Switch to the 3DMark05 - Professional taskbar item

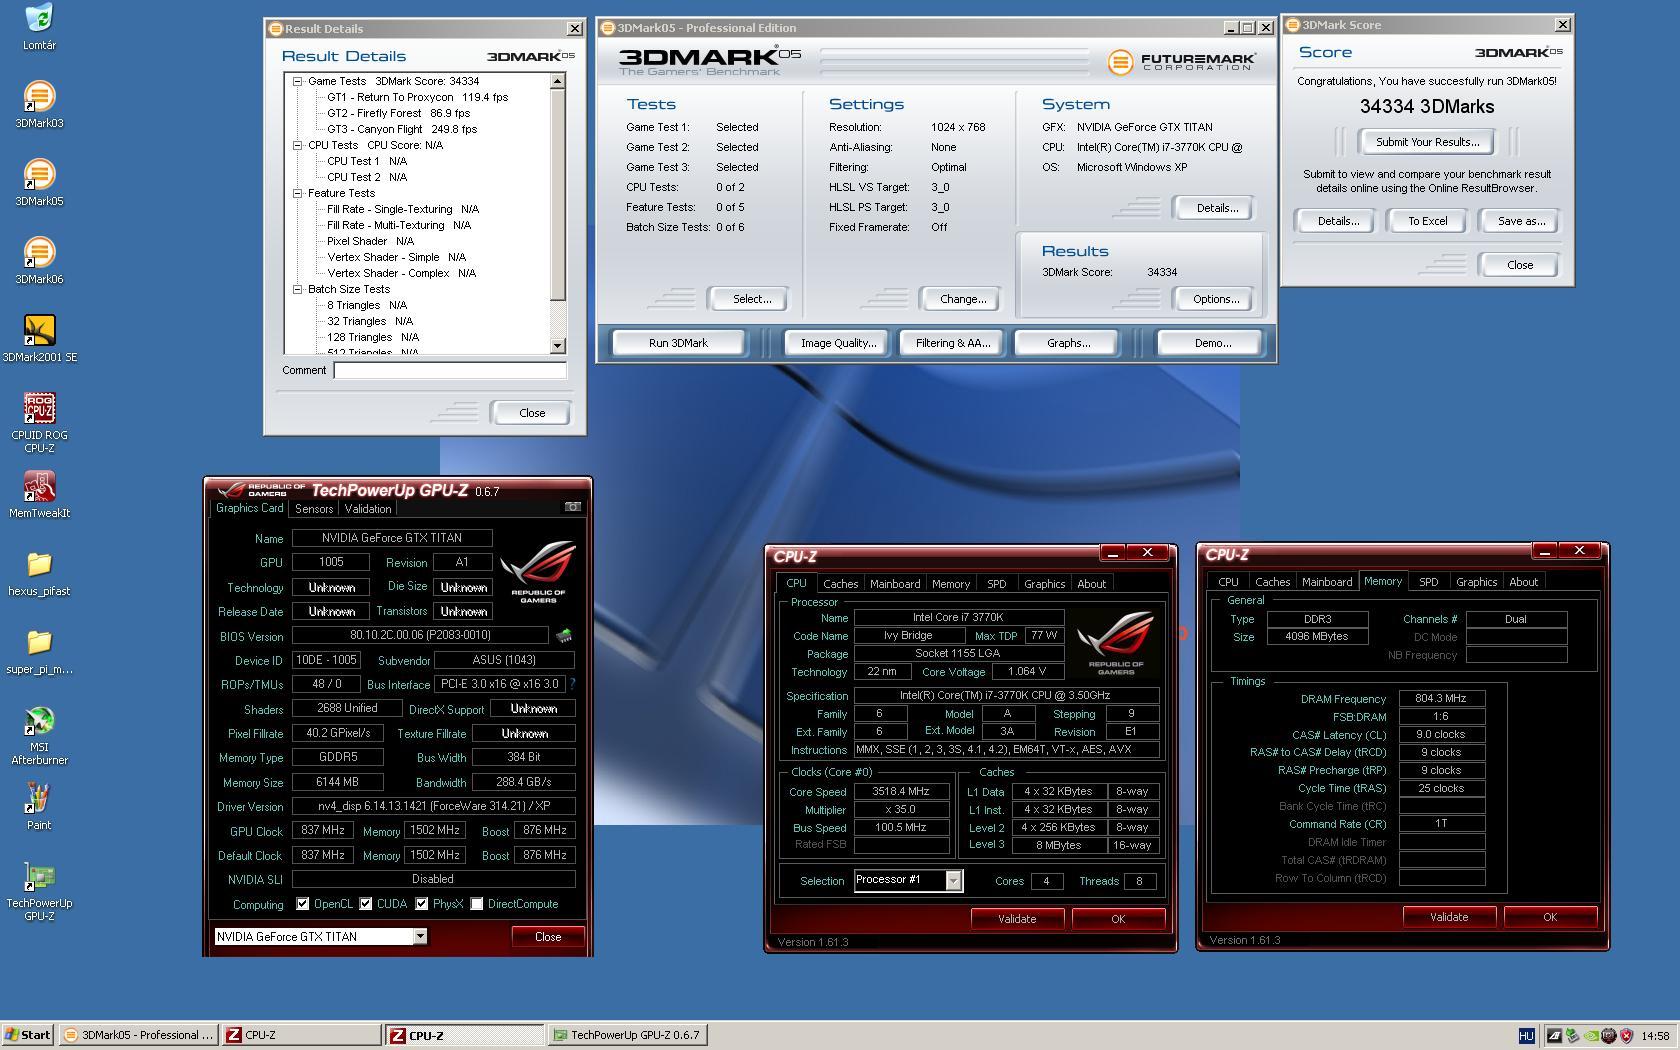click(138, 1036)
